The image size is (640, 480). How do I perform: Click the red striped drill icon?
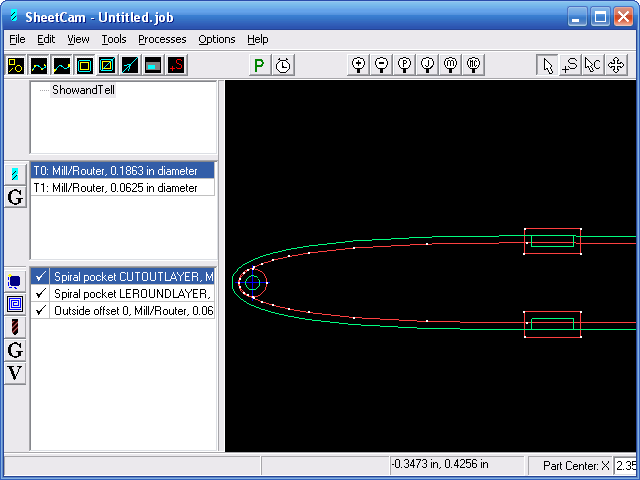coord(15,327)
